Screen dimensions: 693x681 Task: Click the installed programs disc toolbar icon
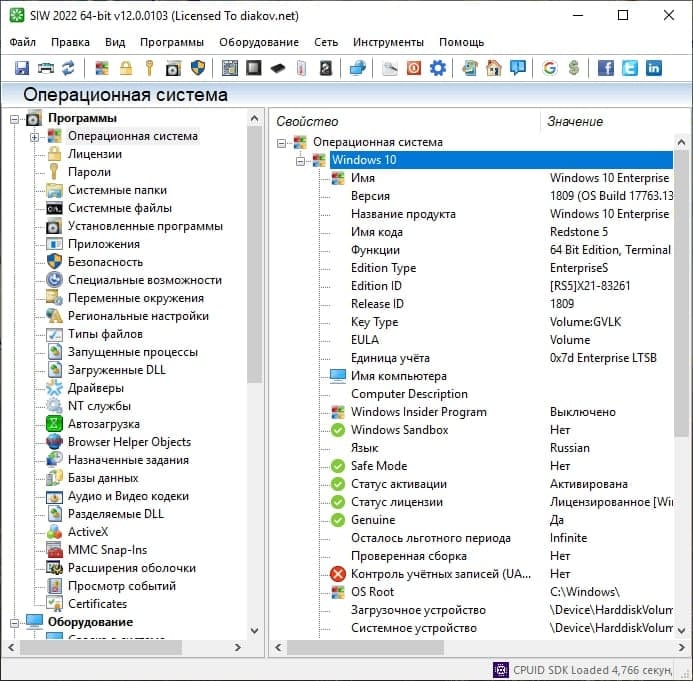[173, 68]
